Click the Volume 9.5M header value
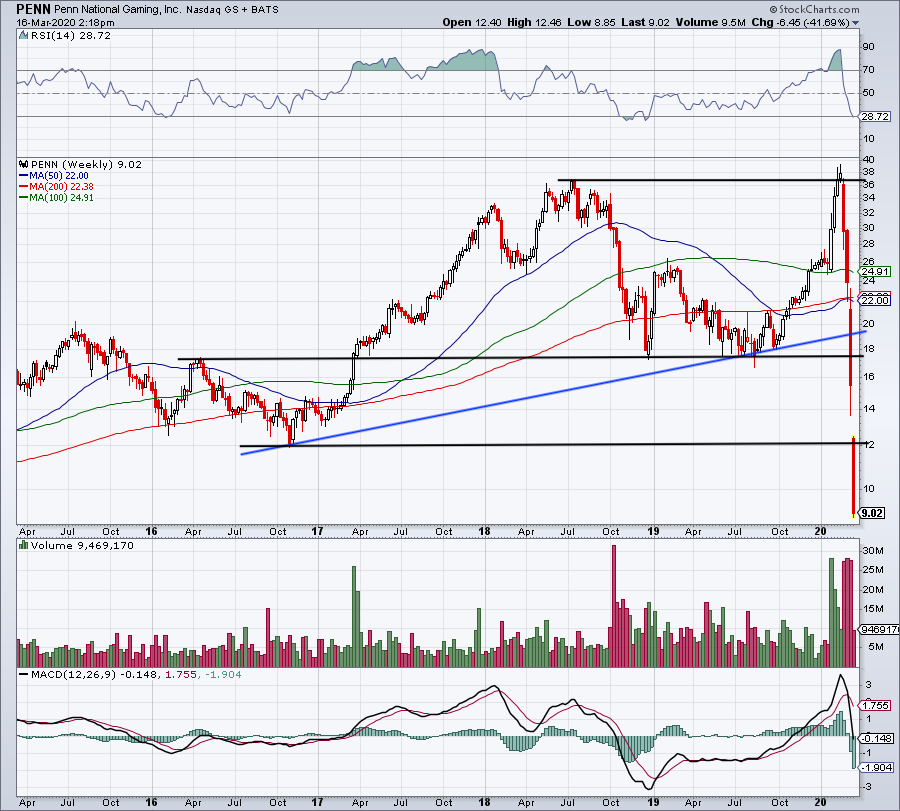Screen dimensions: 900x811 point(710,22)
